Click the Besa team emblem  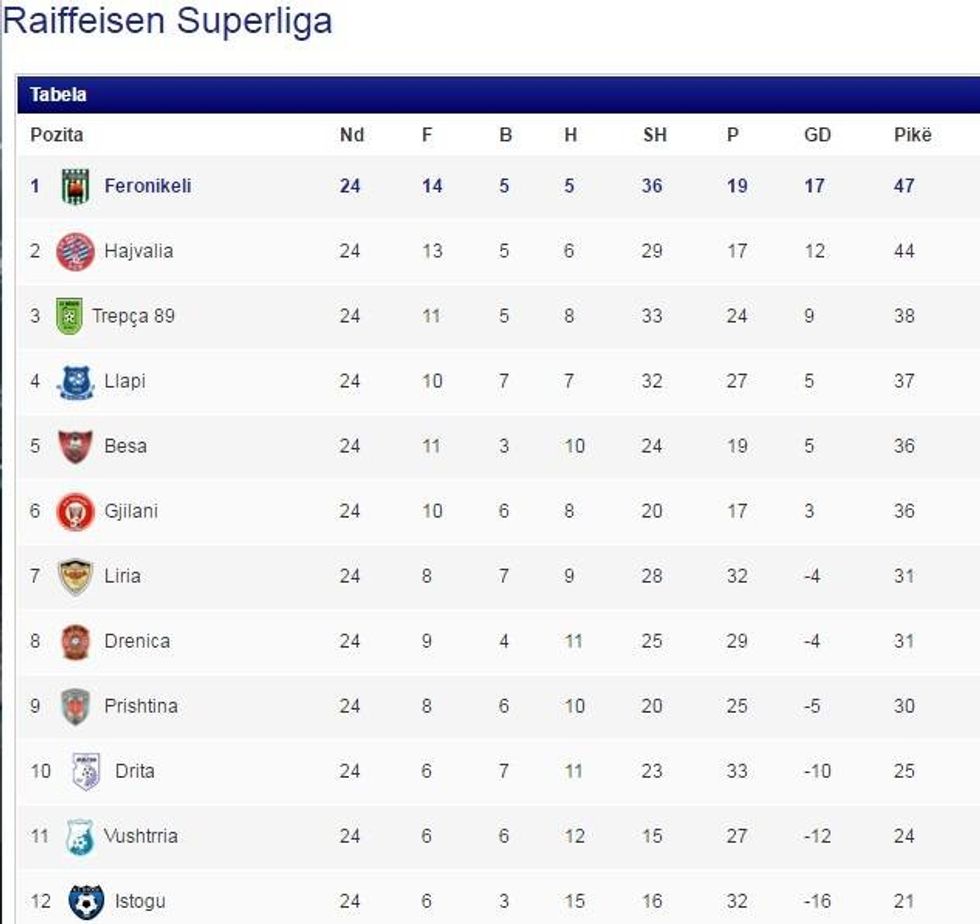[75, 446]
